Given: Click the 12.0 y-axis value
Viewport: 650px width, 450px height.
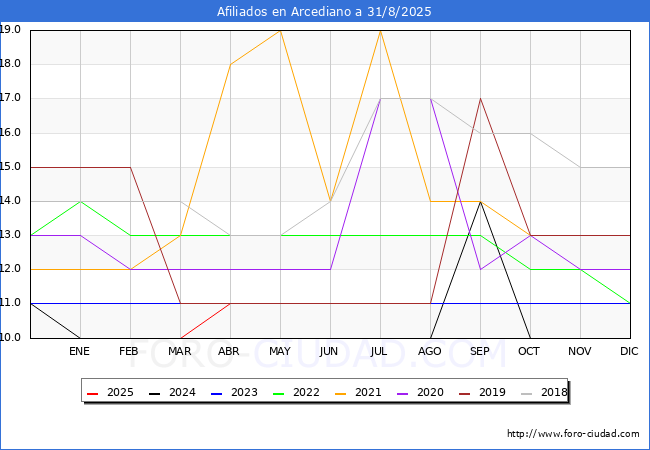Looking at the screenshot, I should pyautogui.click(x=10, y=269).
